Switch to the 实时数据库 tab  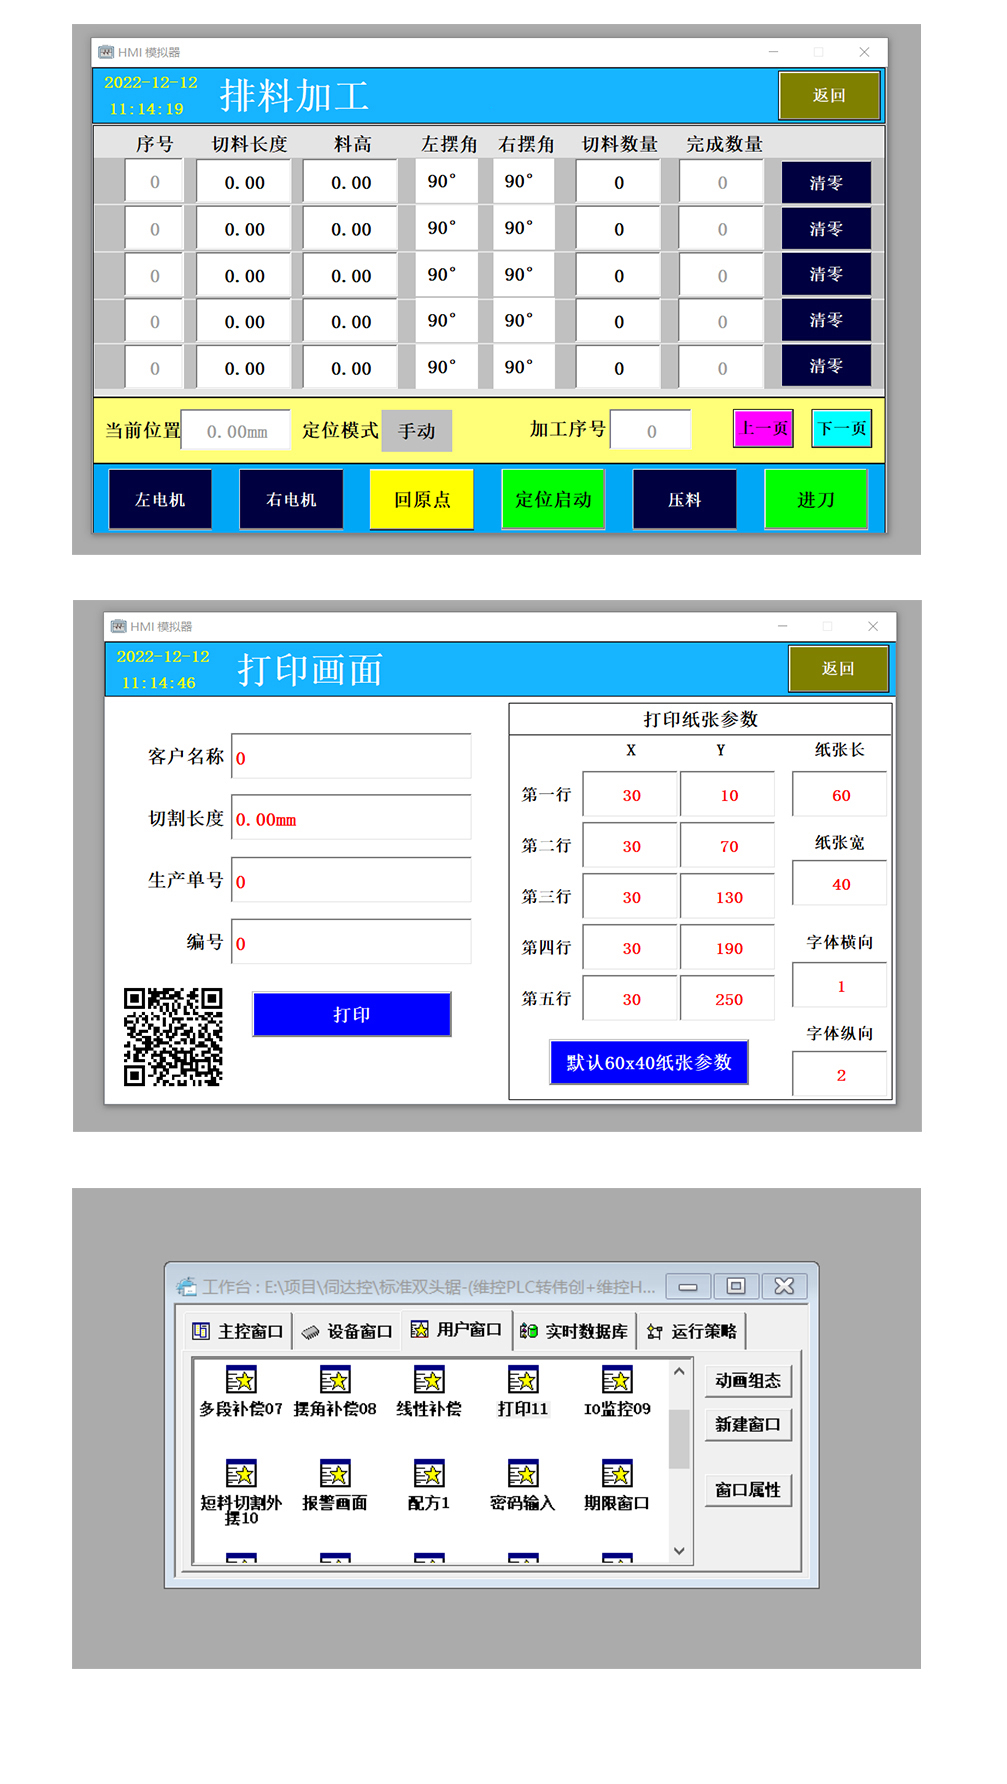[575, 1331]
